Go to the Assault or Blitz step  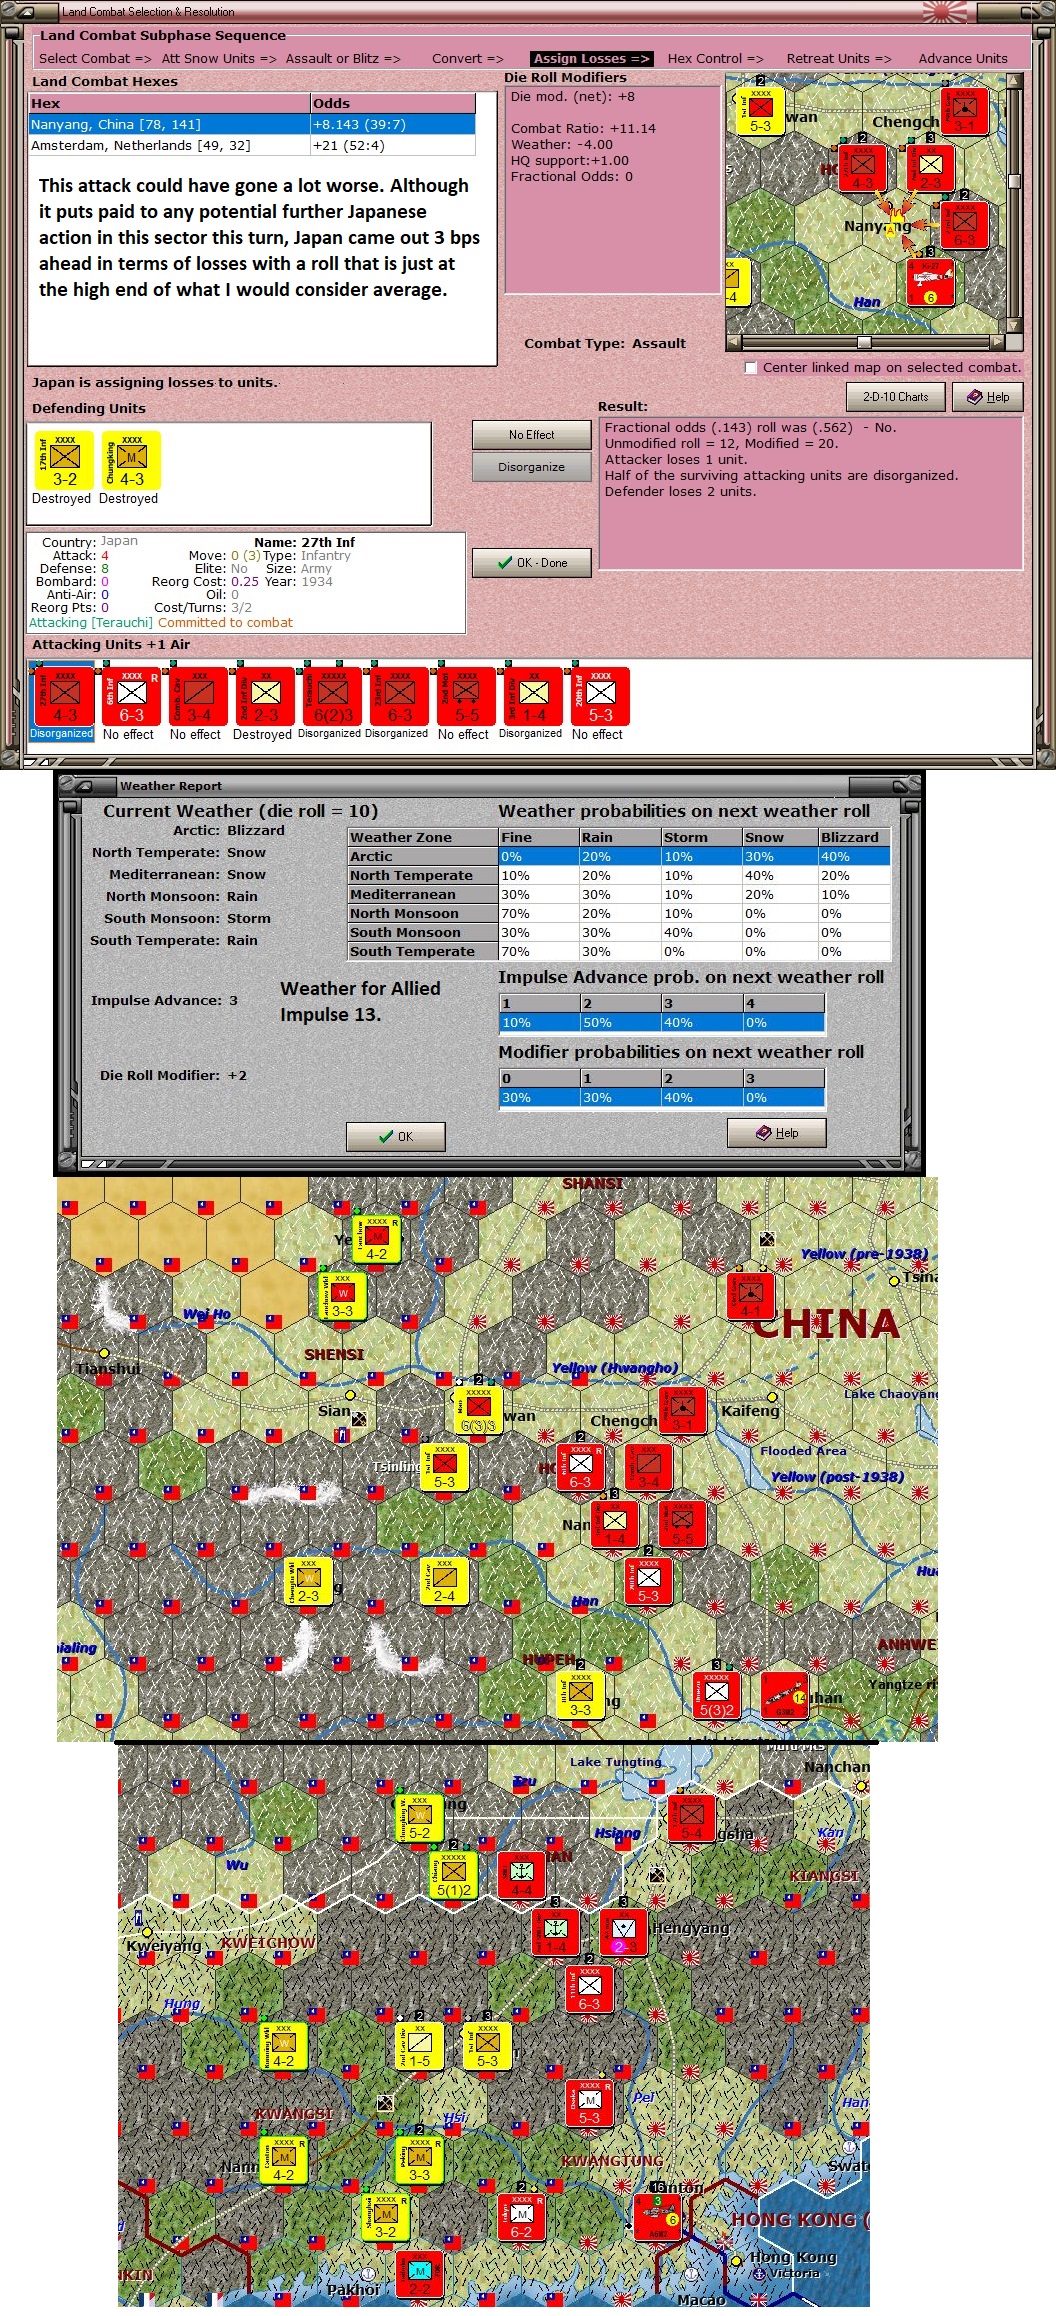(x=343, y=58)
